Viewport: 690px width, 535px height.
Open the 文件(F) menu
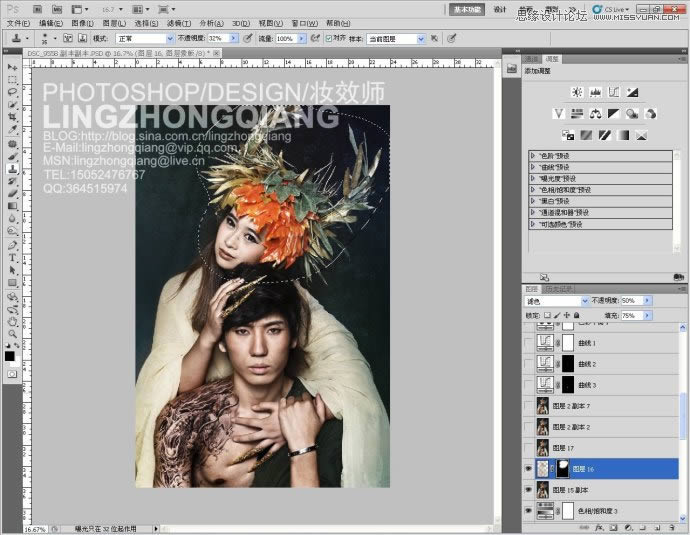(x=18, y=23)
